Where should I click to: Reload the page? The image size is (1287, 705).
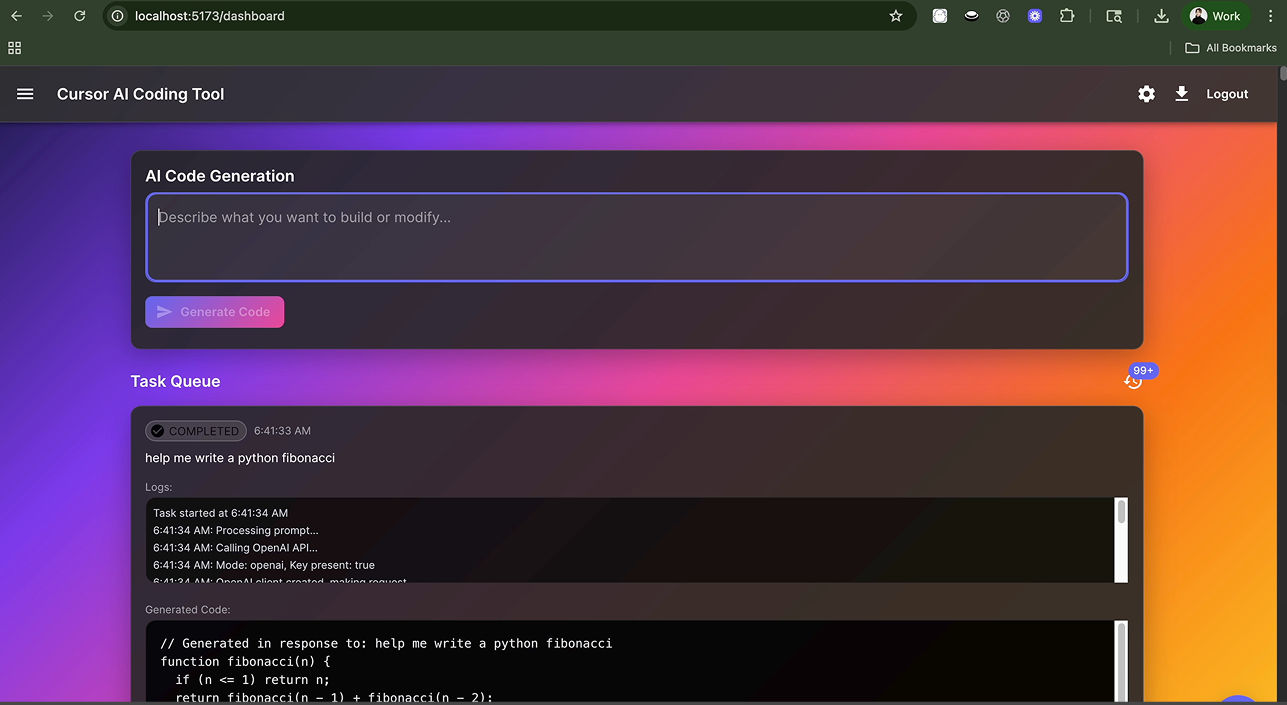tap(80, 16)
